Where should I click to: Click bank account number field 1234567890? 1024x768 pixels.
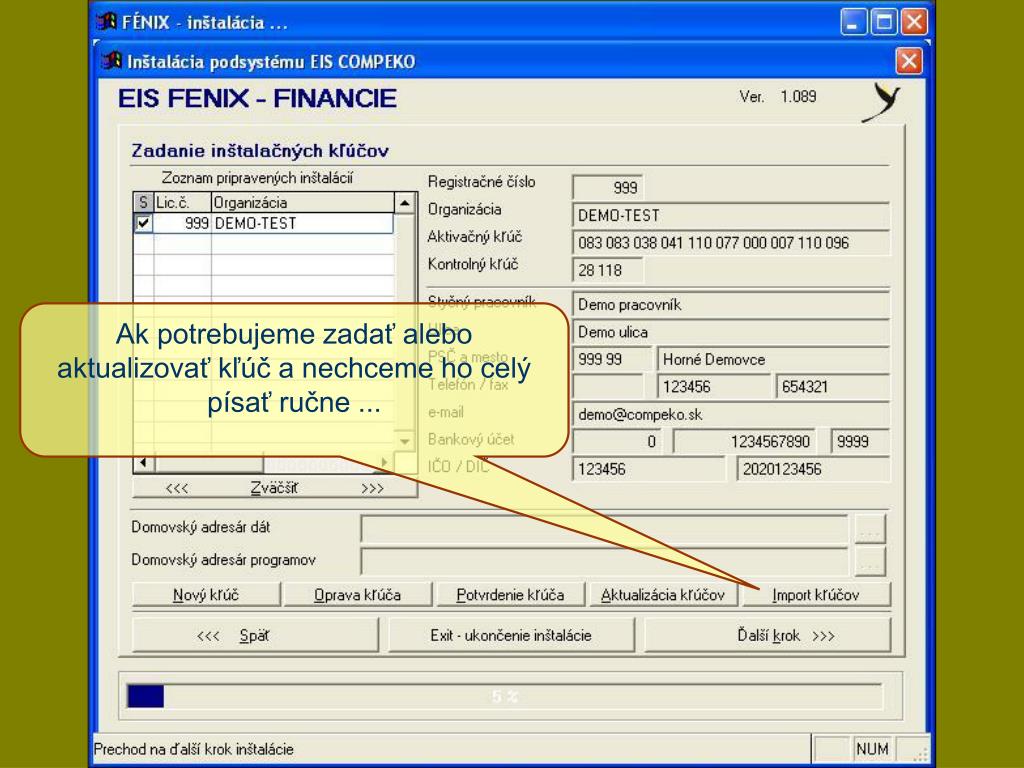744,441
